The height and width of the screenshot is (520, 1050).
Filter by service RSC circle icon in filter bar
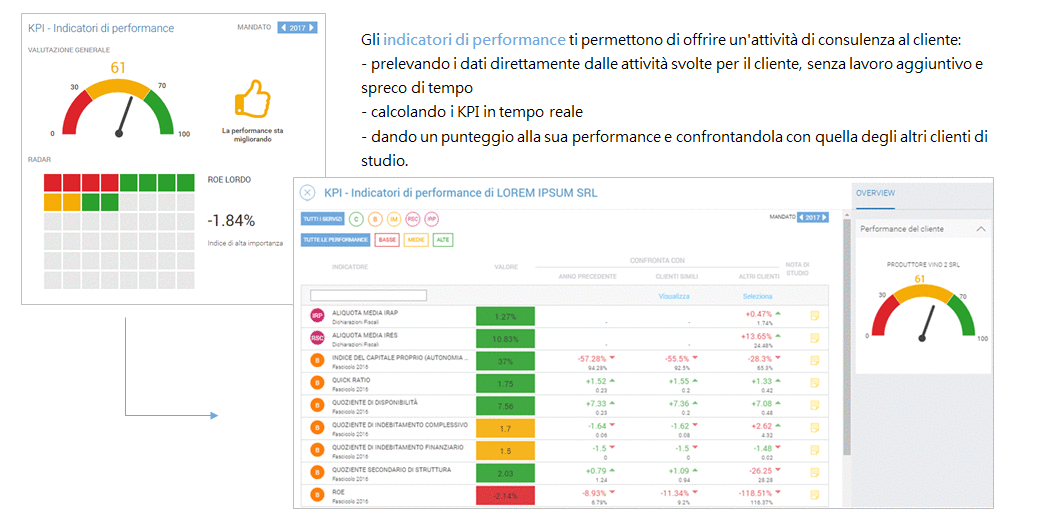[x=413, y=219]
